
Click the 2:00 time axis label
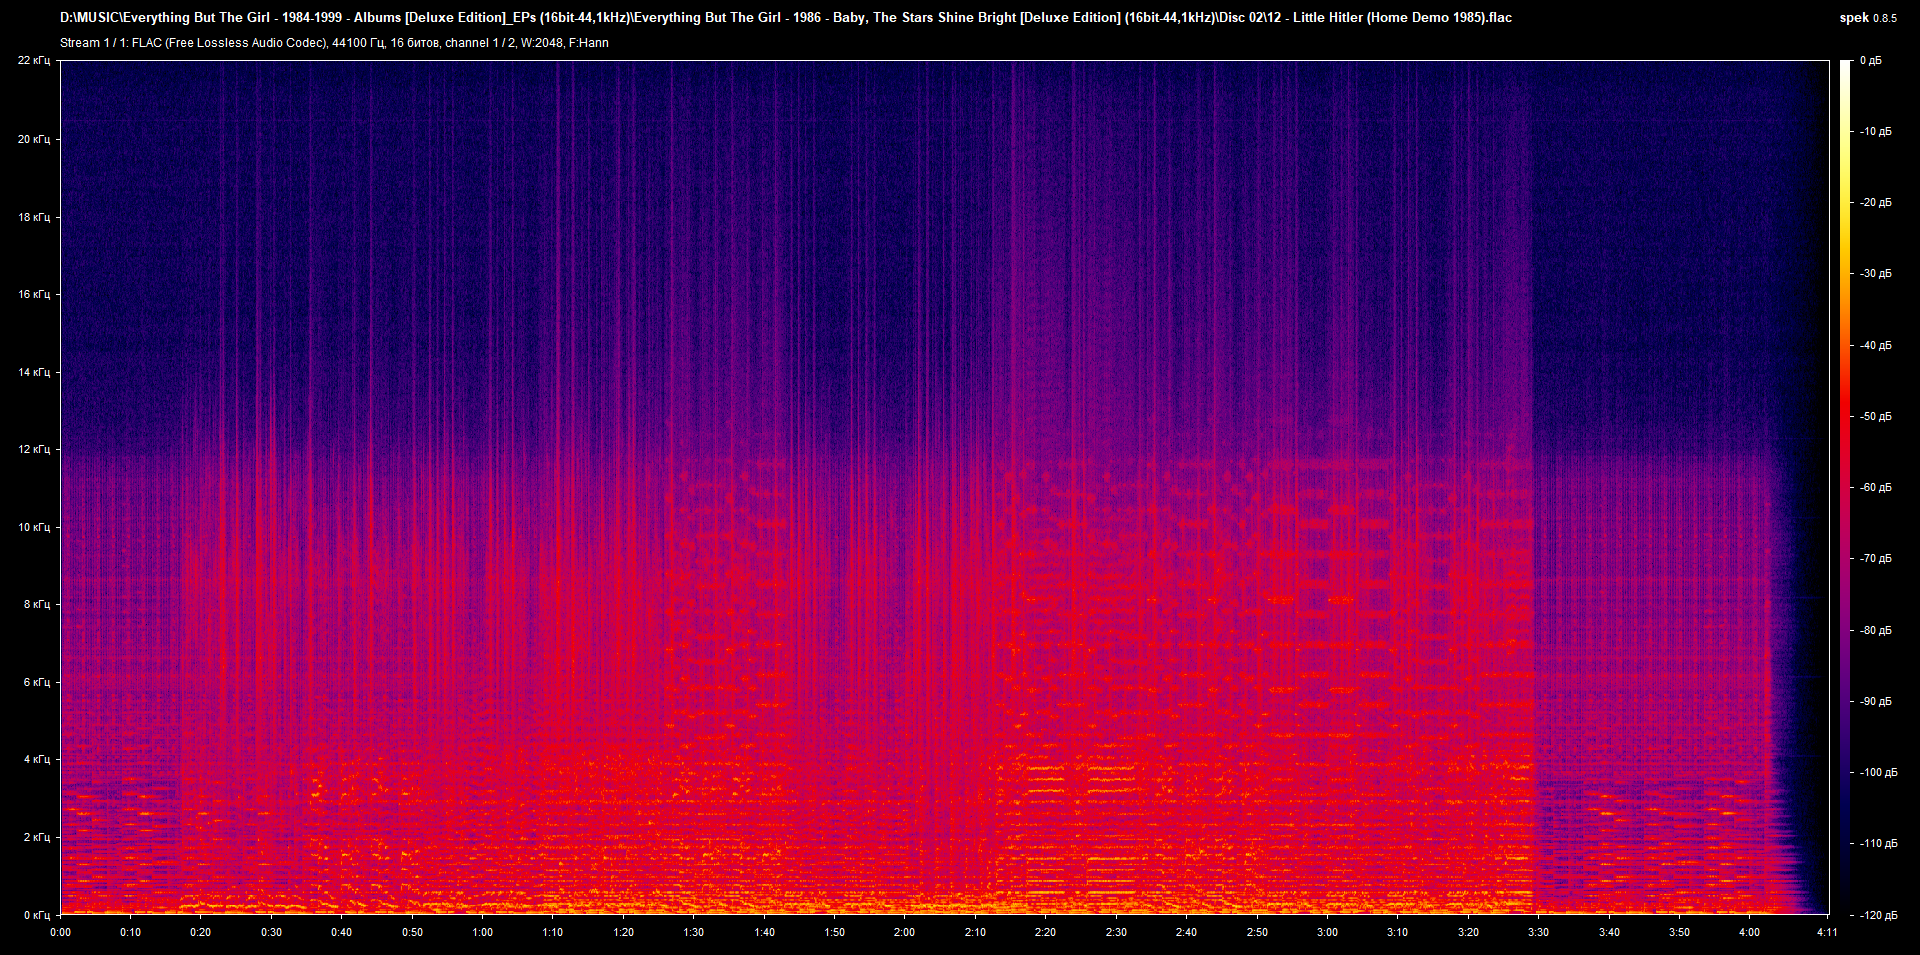904,932
